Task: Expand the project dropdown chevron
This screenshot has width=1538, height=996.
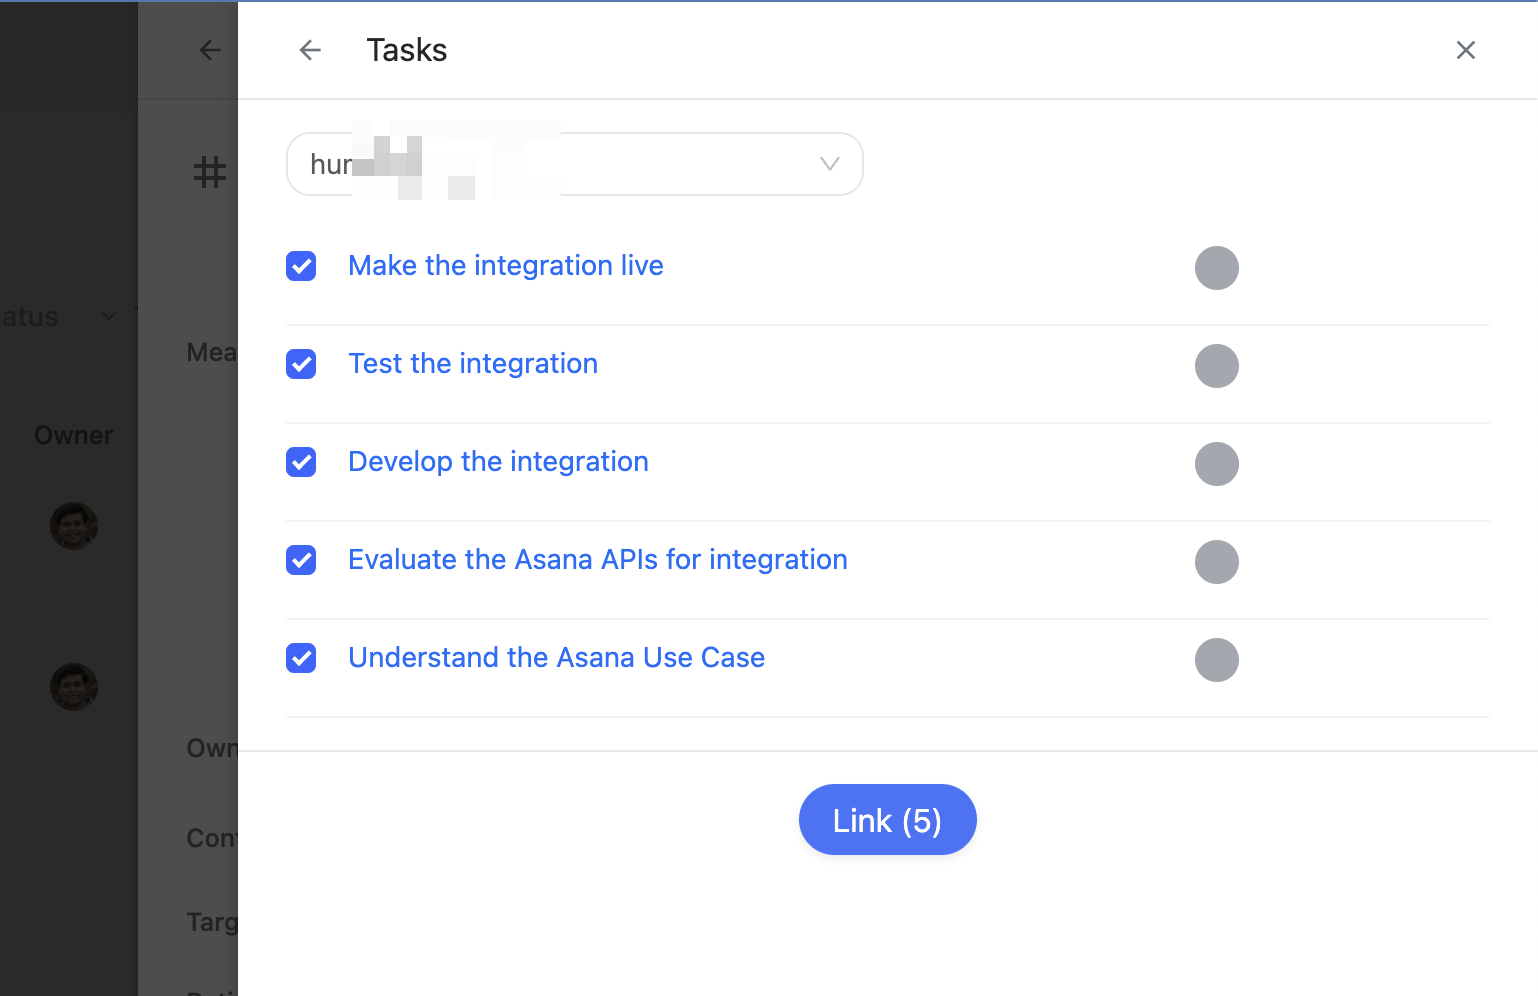Action: (829, 164)
